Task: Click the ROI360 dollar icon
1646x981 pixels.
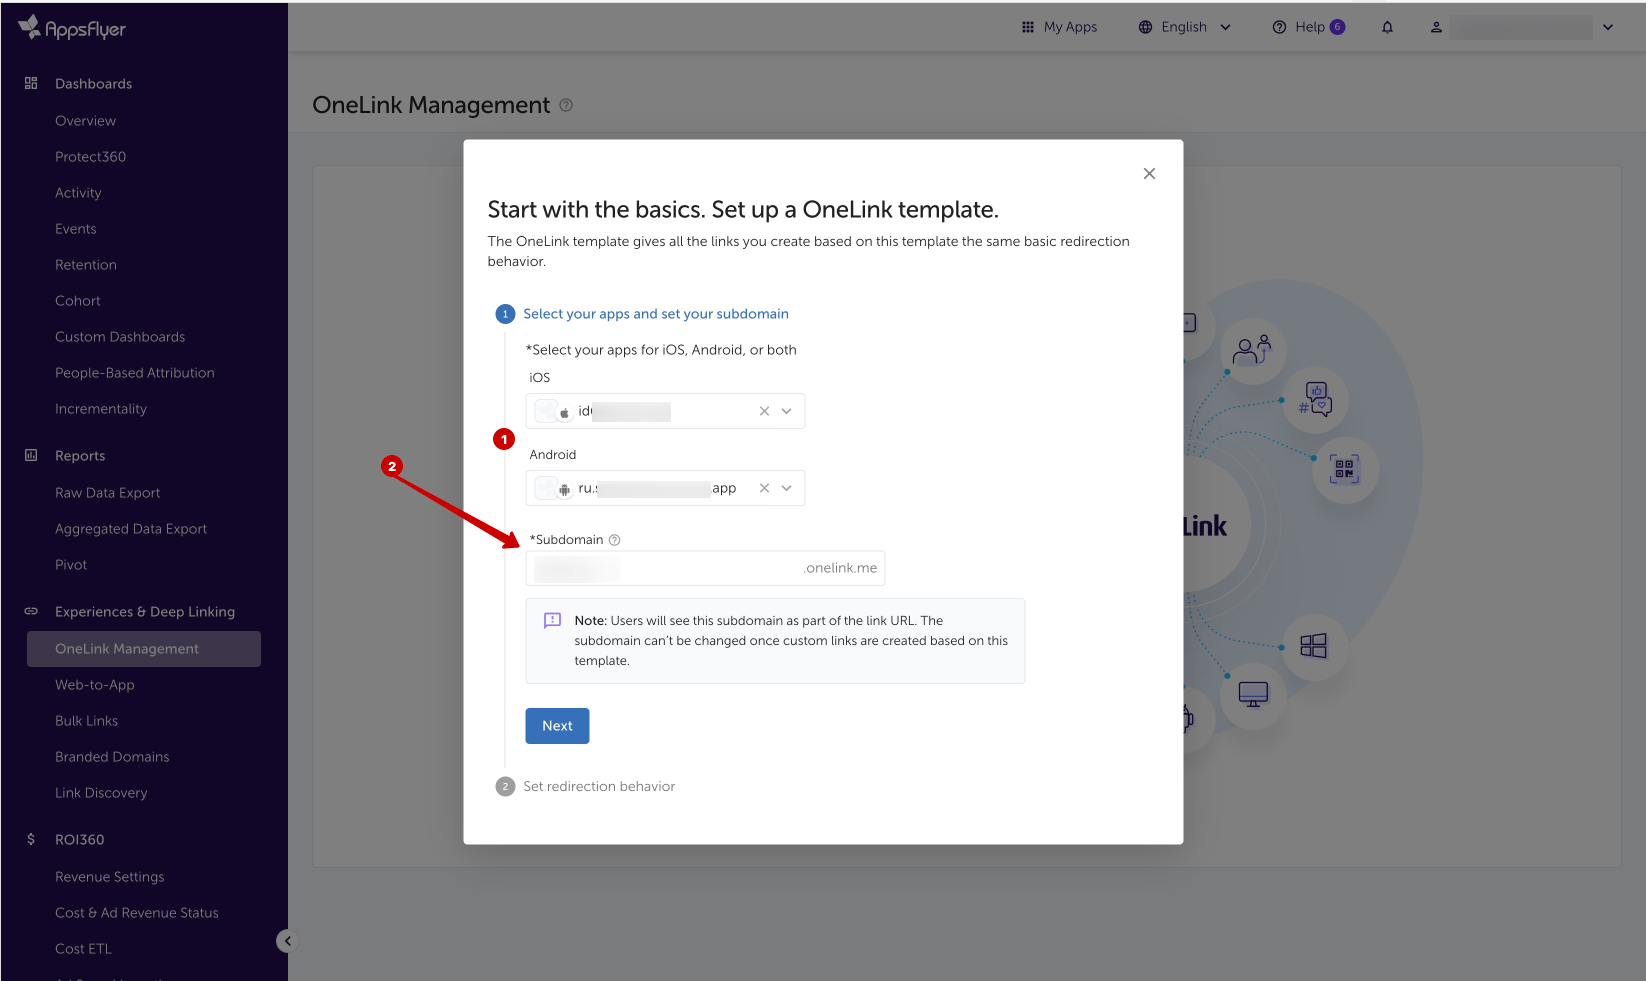Action: pos(31,839)
